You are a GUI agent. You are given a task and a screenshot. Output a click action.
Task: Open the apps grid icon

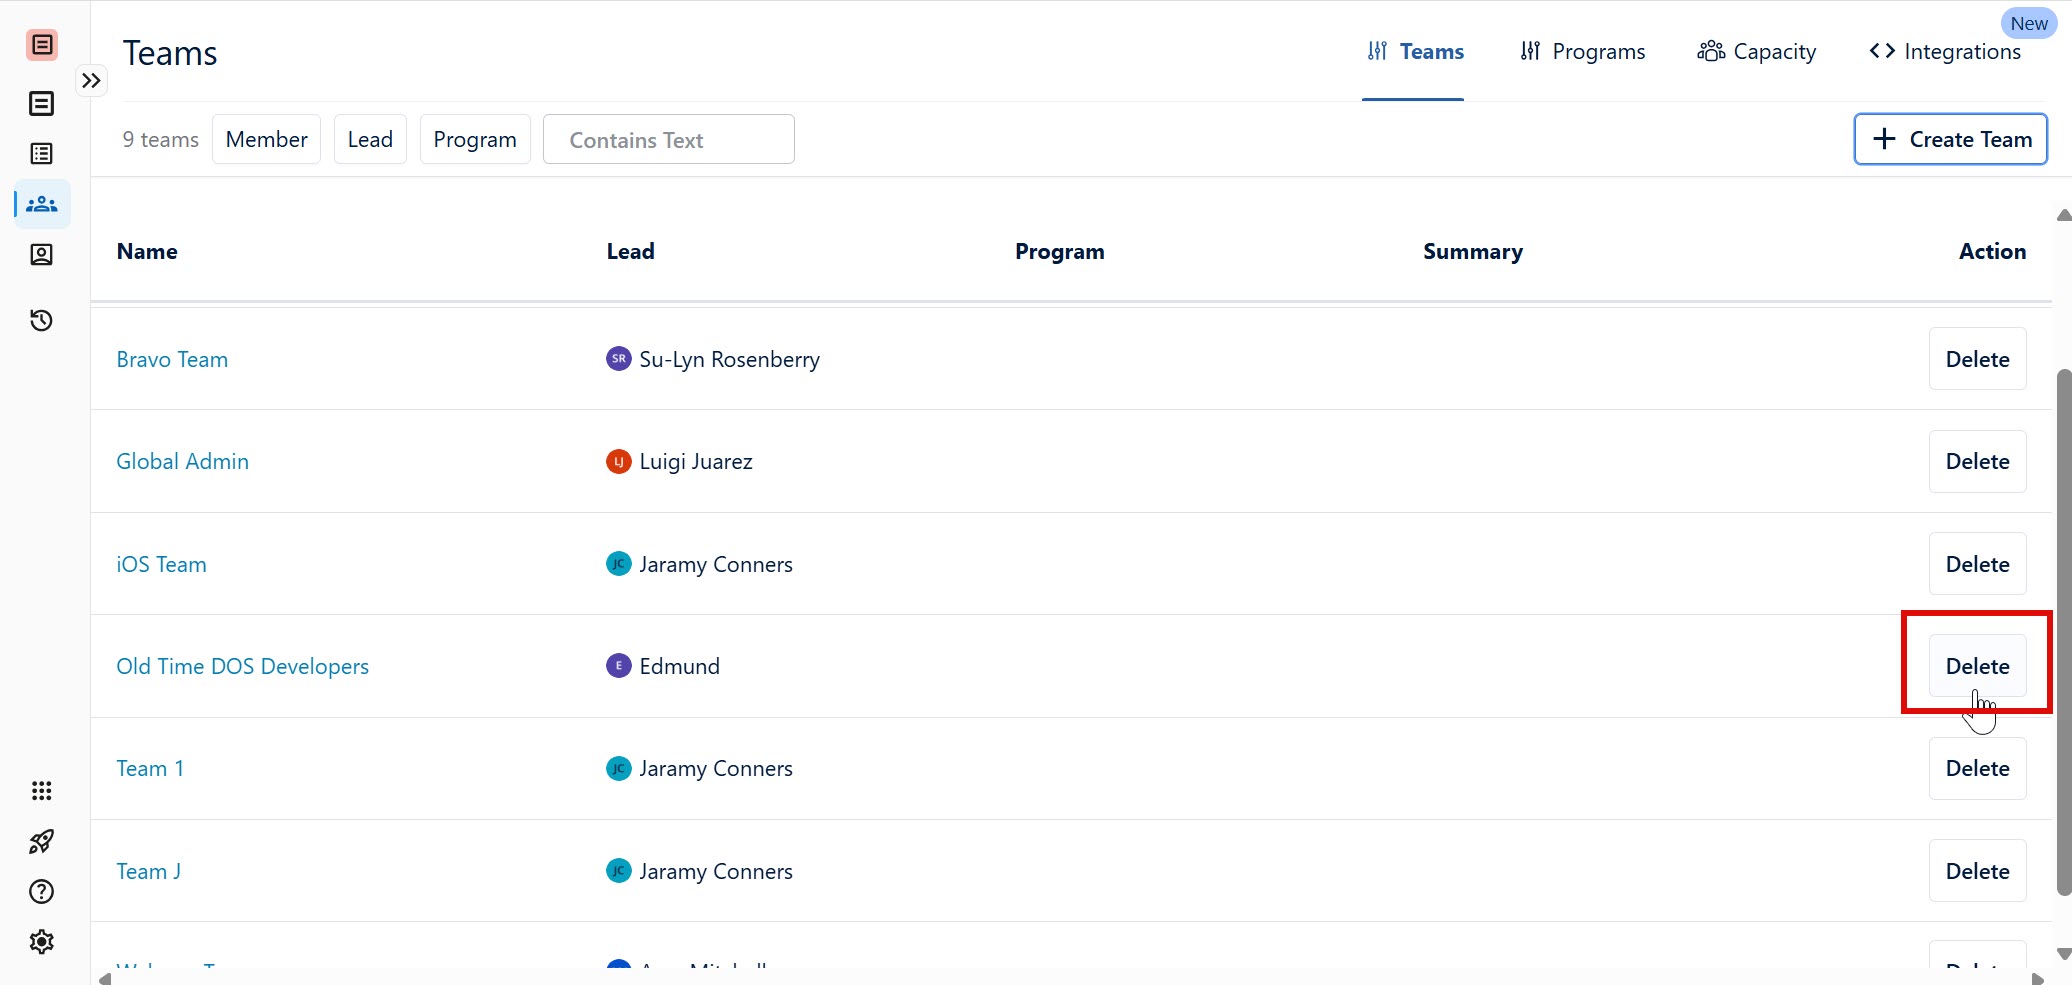(x=42, y=791)
